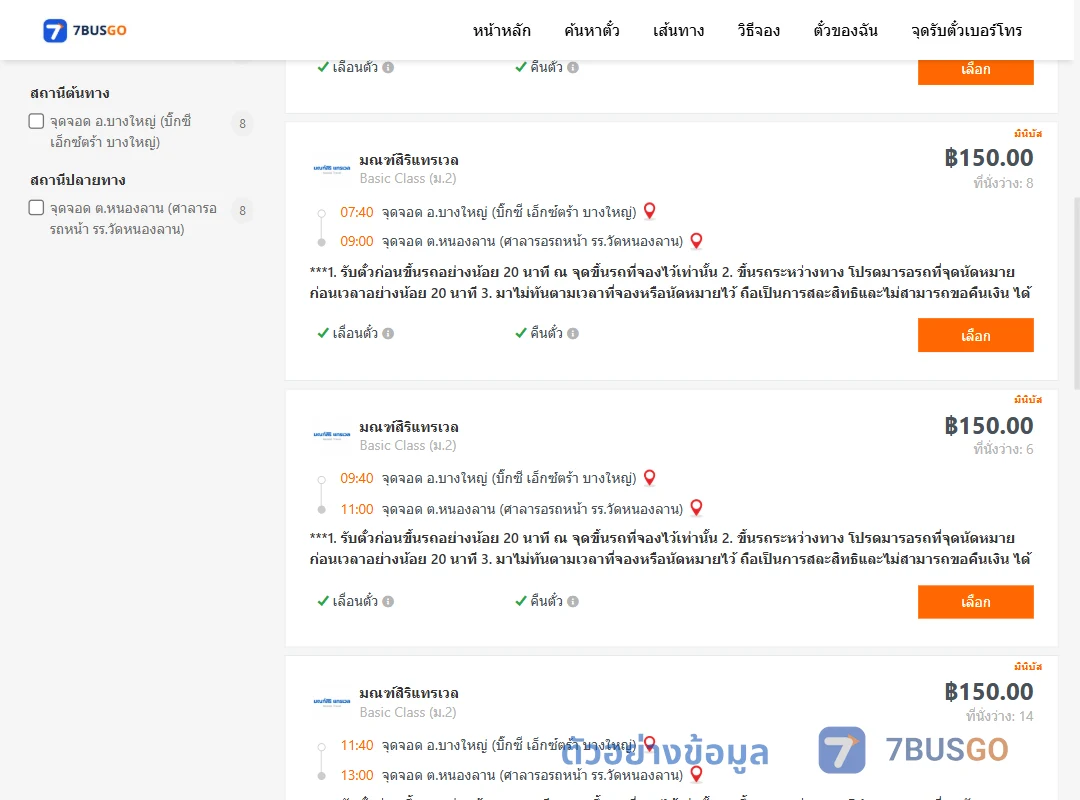This screenshot has height=800, width=1080.
Task: Click the 09:40 departure time
Action: 357,478
